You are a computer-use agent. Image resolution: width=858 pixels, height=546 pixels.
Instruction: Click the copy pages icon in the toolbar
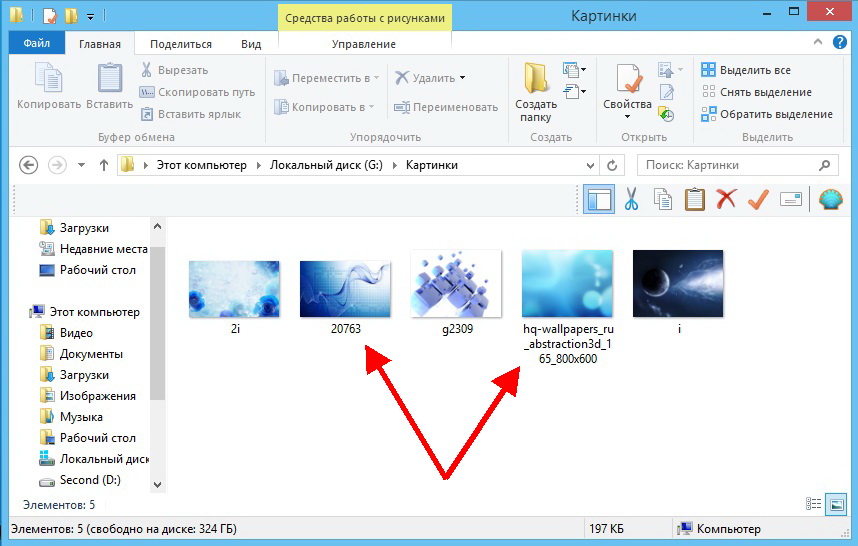663,199
